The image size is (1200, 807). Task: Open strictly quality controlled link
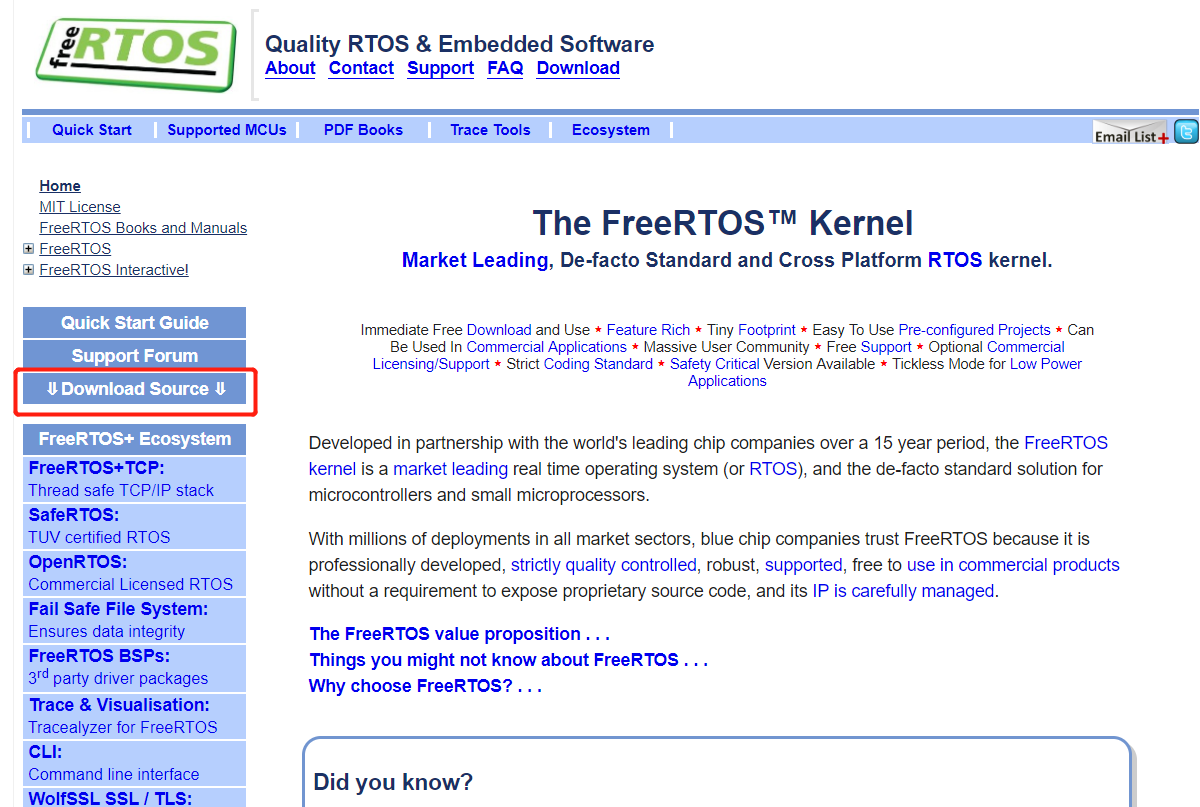[x=604, y=565]
